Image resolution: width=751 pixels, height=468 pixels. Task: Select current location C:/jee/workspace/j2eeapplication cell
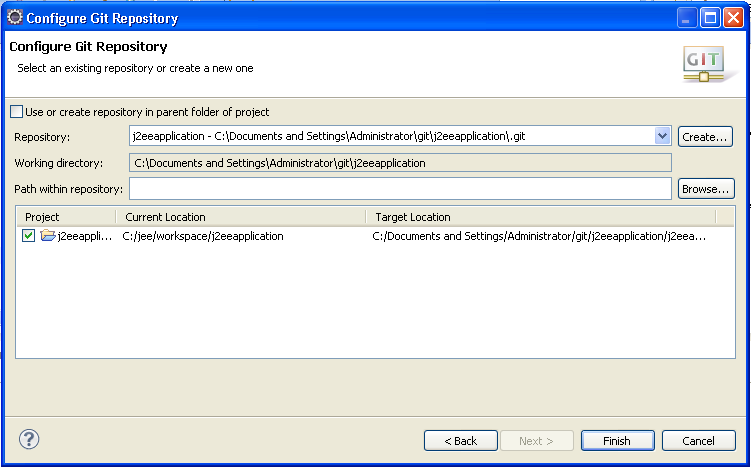[x=203, y=236]
